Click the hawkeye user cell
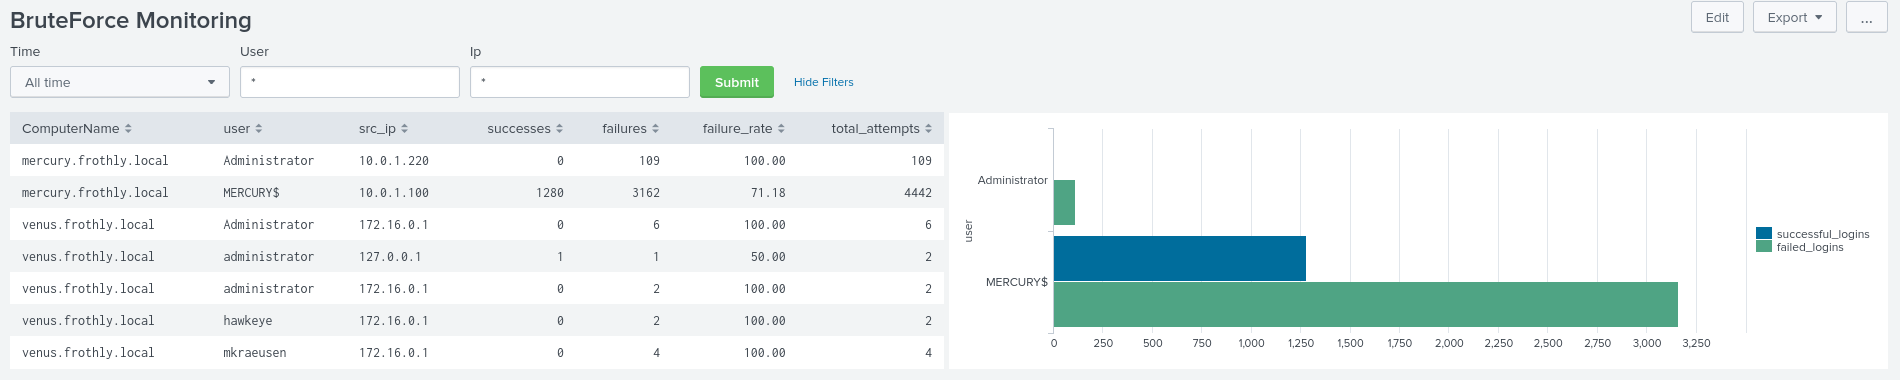 pos(248,320)
